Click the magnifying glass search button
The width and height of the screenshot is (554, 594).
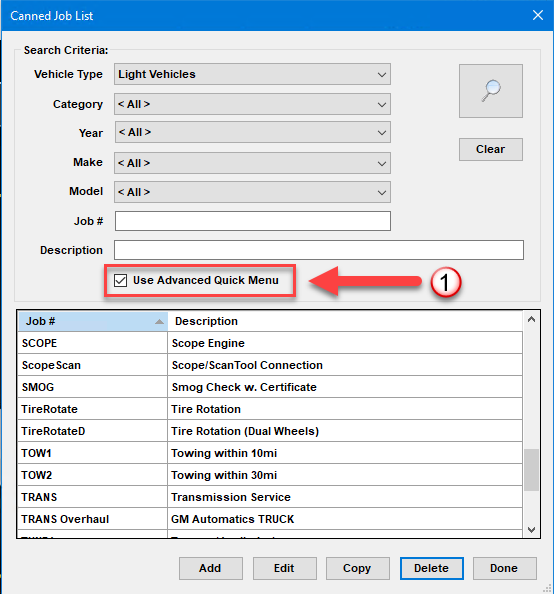(491, 91)
